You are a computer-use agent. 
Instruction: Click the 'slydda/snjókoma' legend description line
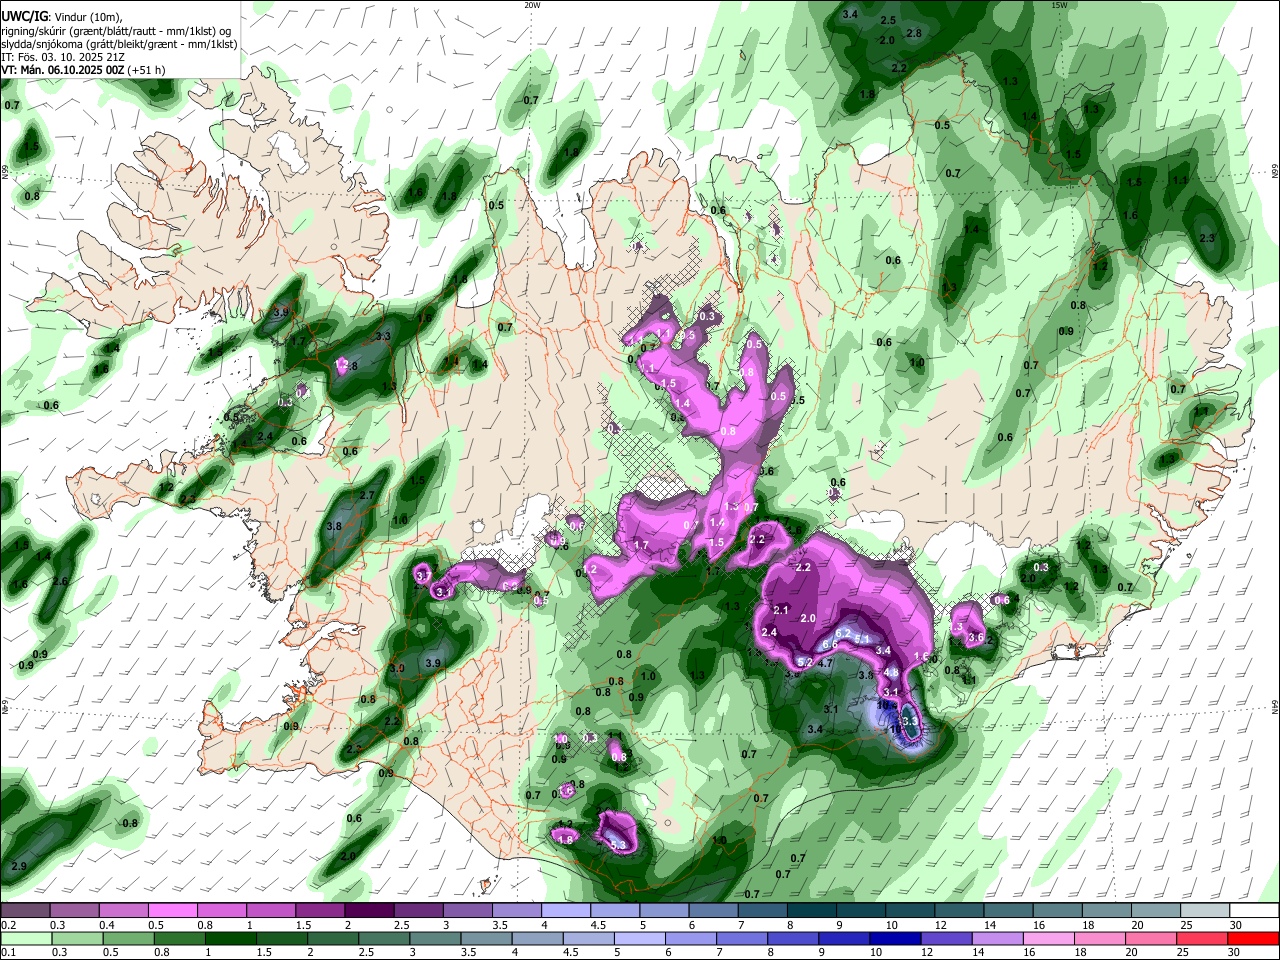coord(119,44)
